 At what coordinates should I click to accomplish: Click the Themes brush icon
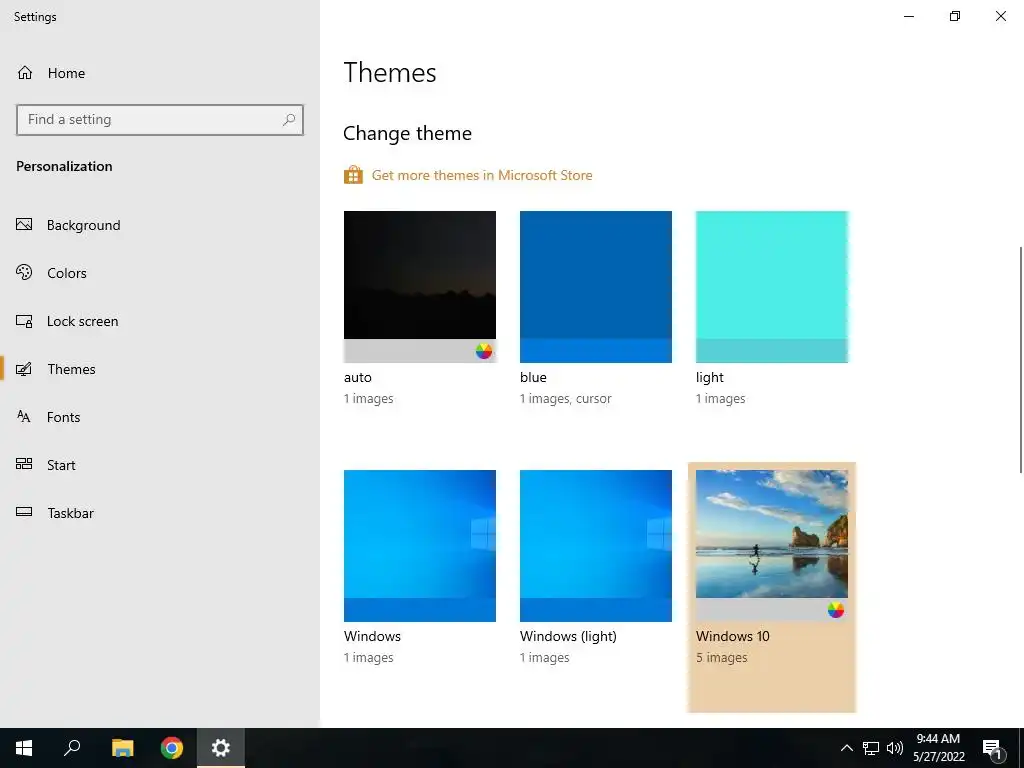pos(24,369)
